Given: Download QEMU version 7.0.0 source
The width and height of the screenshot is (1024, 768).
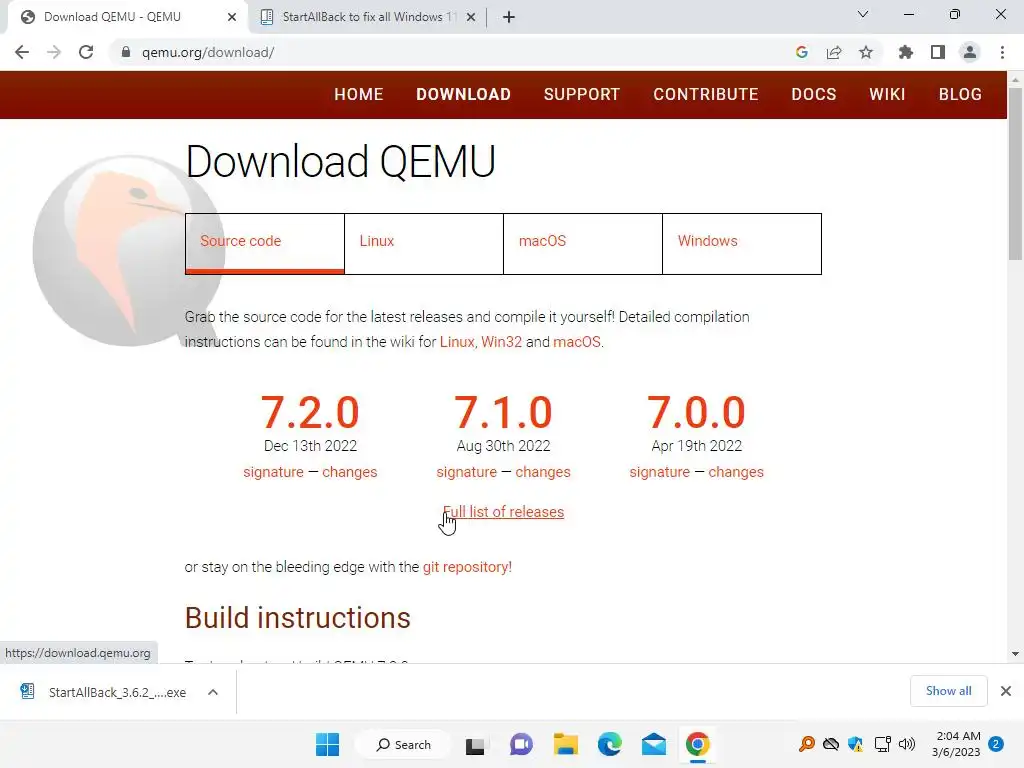Looking at the screenshot, I should 696,413.
